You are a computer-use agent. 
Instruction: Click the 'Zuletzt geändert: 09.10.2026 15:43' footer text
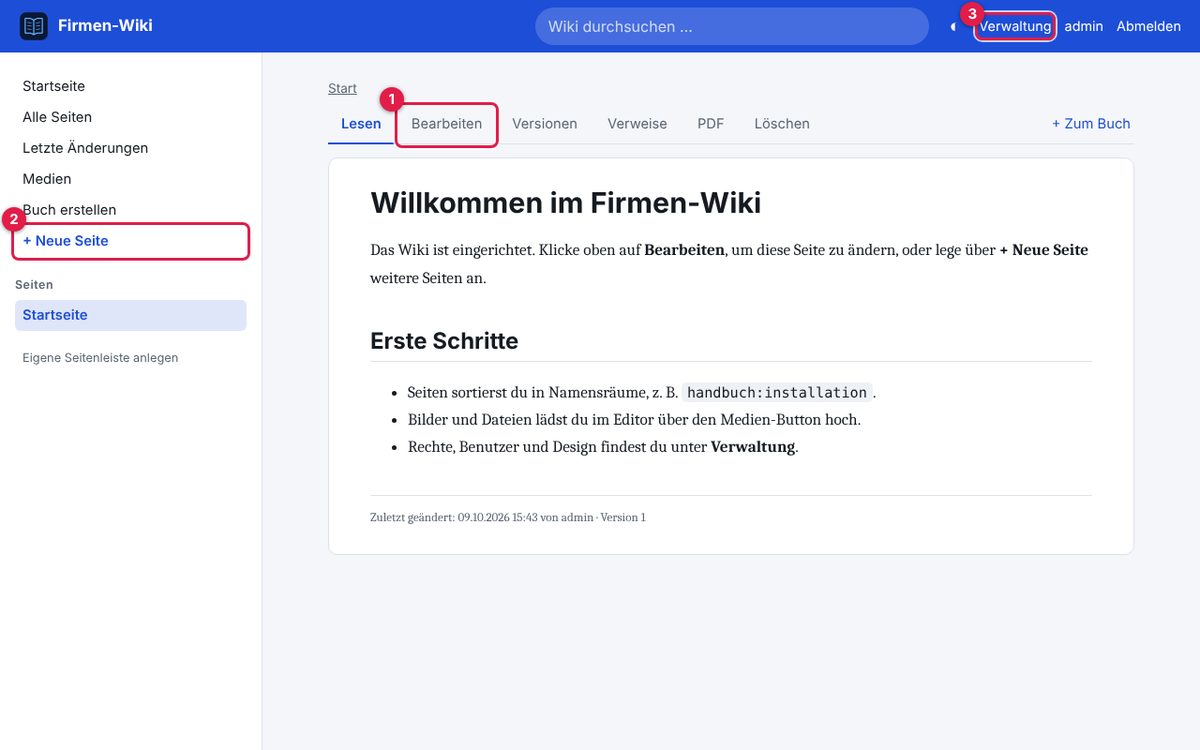point(454,518)
